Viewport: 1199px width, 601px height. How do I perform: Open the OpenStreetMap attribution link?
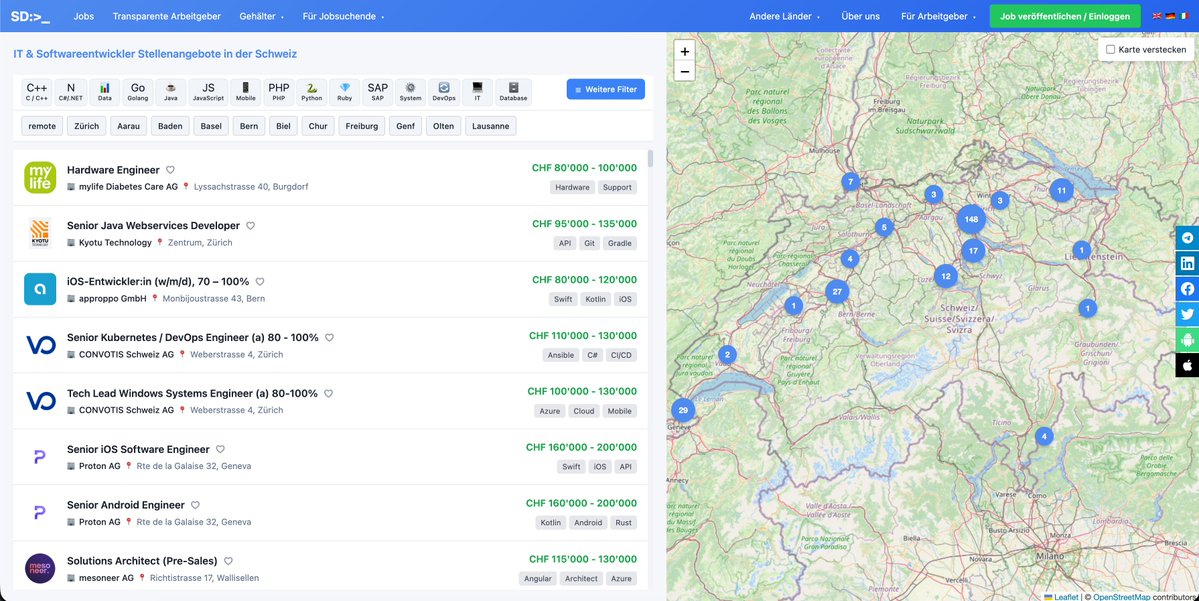click(x=1121, y=596)
